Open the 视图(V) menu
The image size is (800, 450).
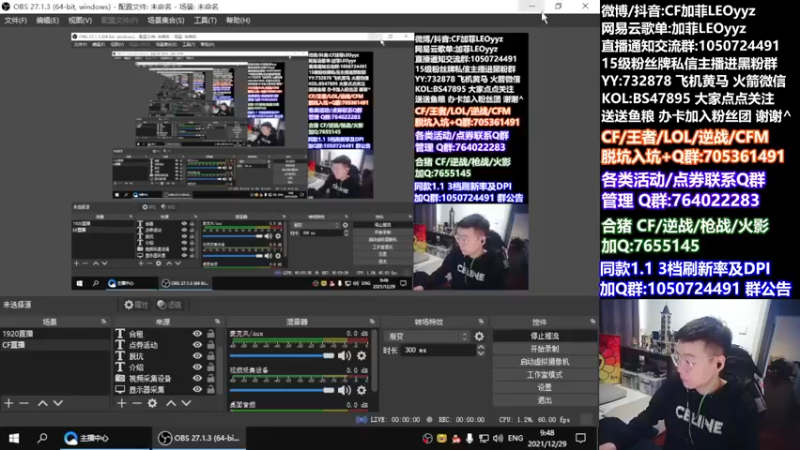[x=80, y=20]
